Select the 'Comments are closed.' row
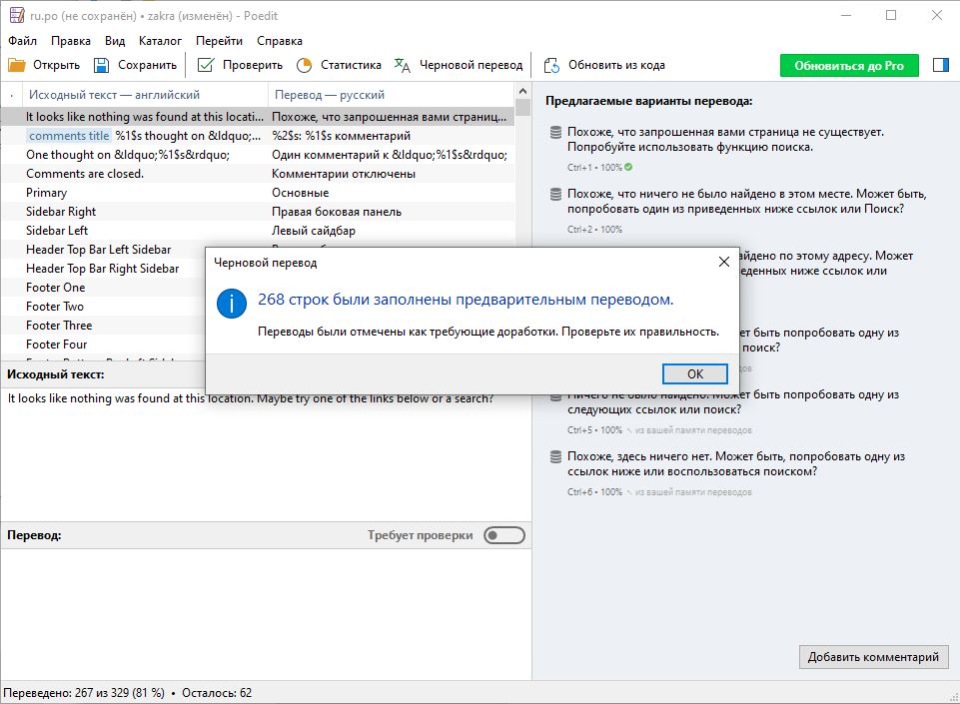Viewport: 960px width, 704px height. [x=85, y=174]
